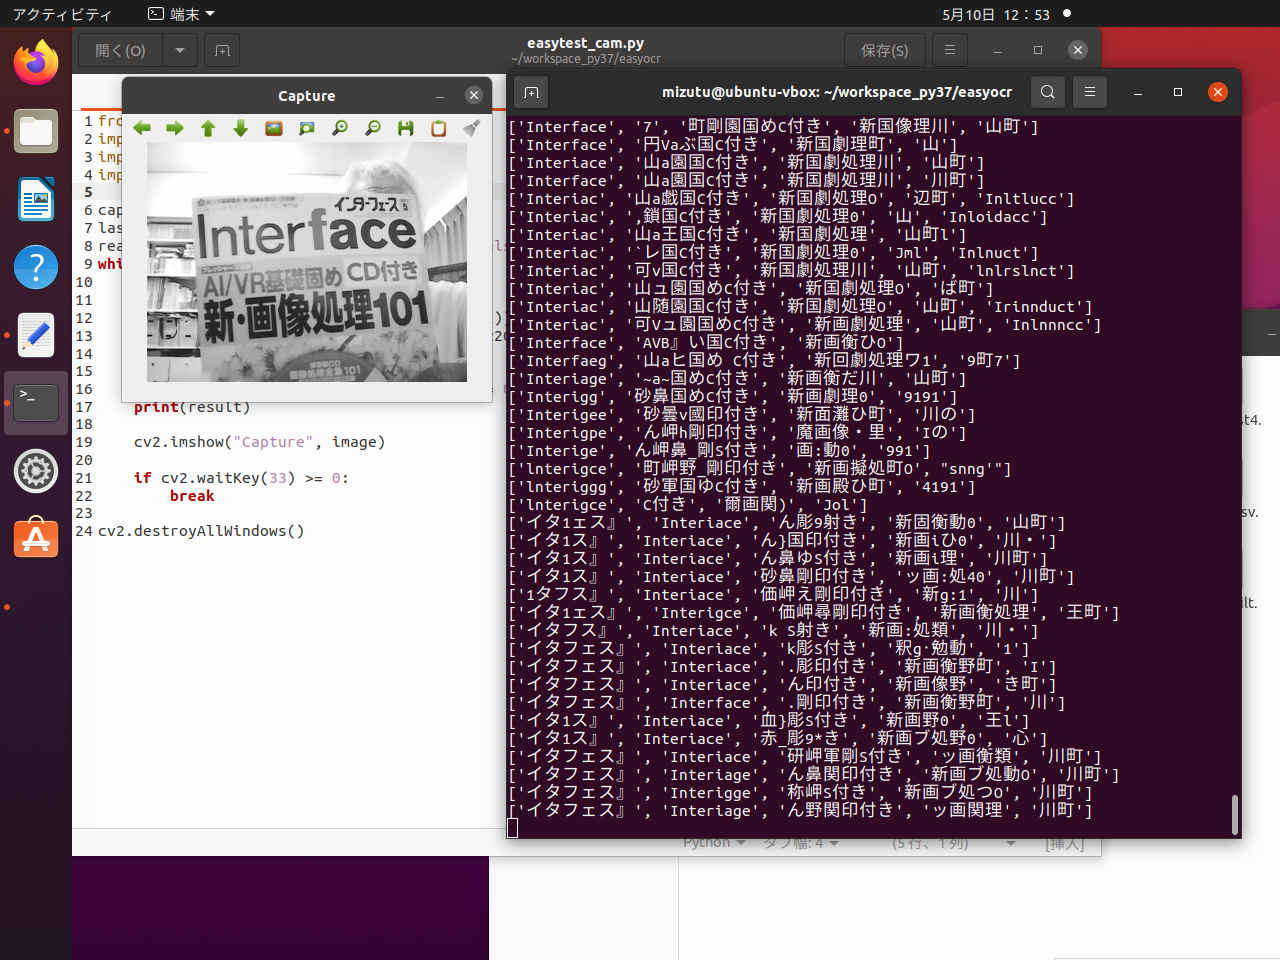Open the terminal search tool
Viewport: 1280px width, 960px height.
[x=1047, y=92]
